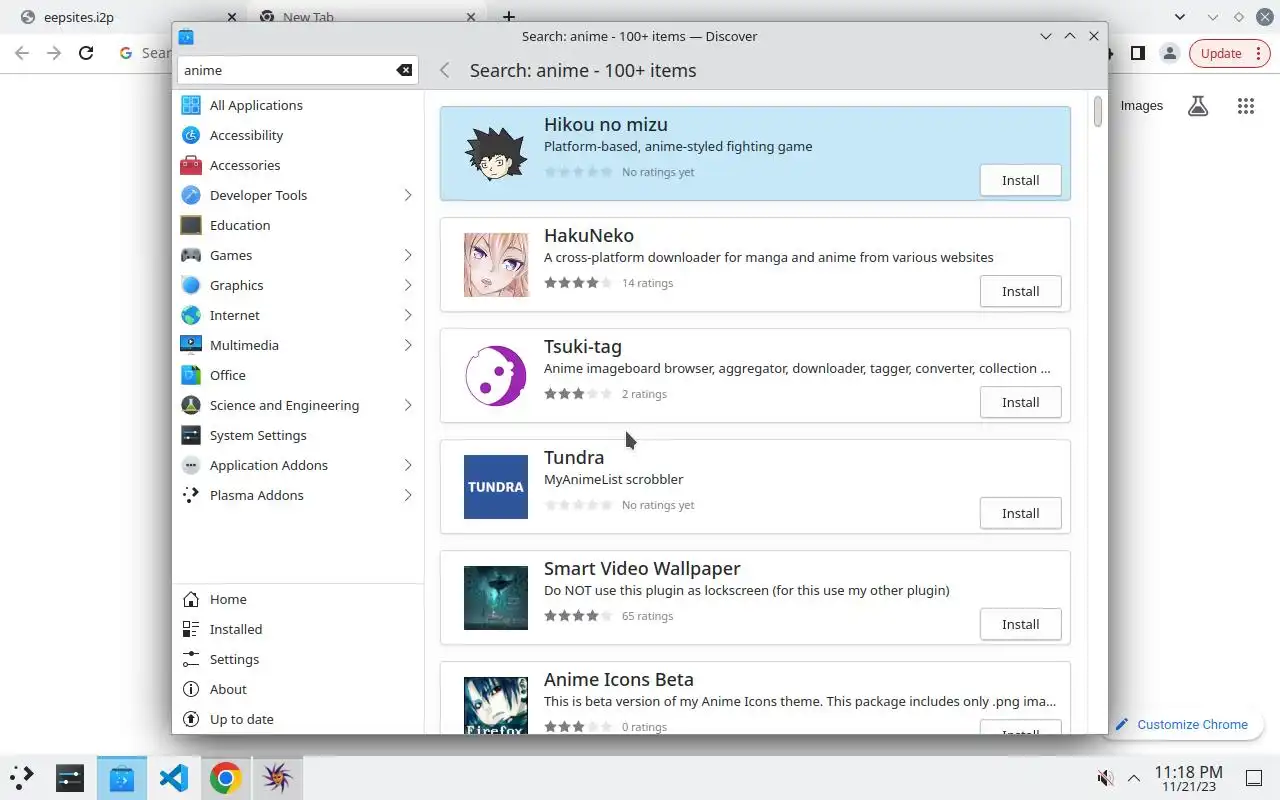
Task: Open the Chrome profile avatar
Action: point(1170,53)
